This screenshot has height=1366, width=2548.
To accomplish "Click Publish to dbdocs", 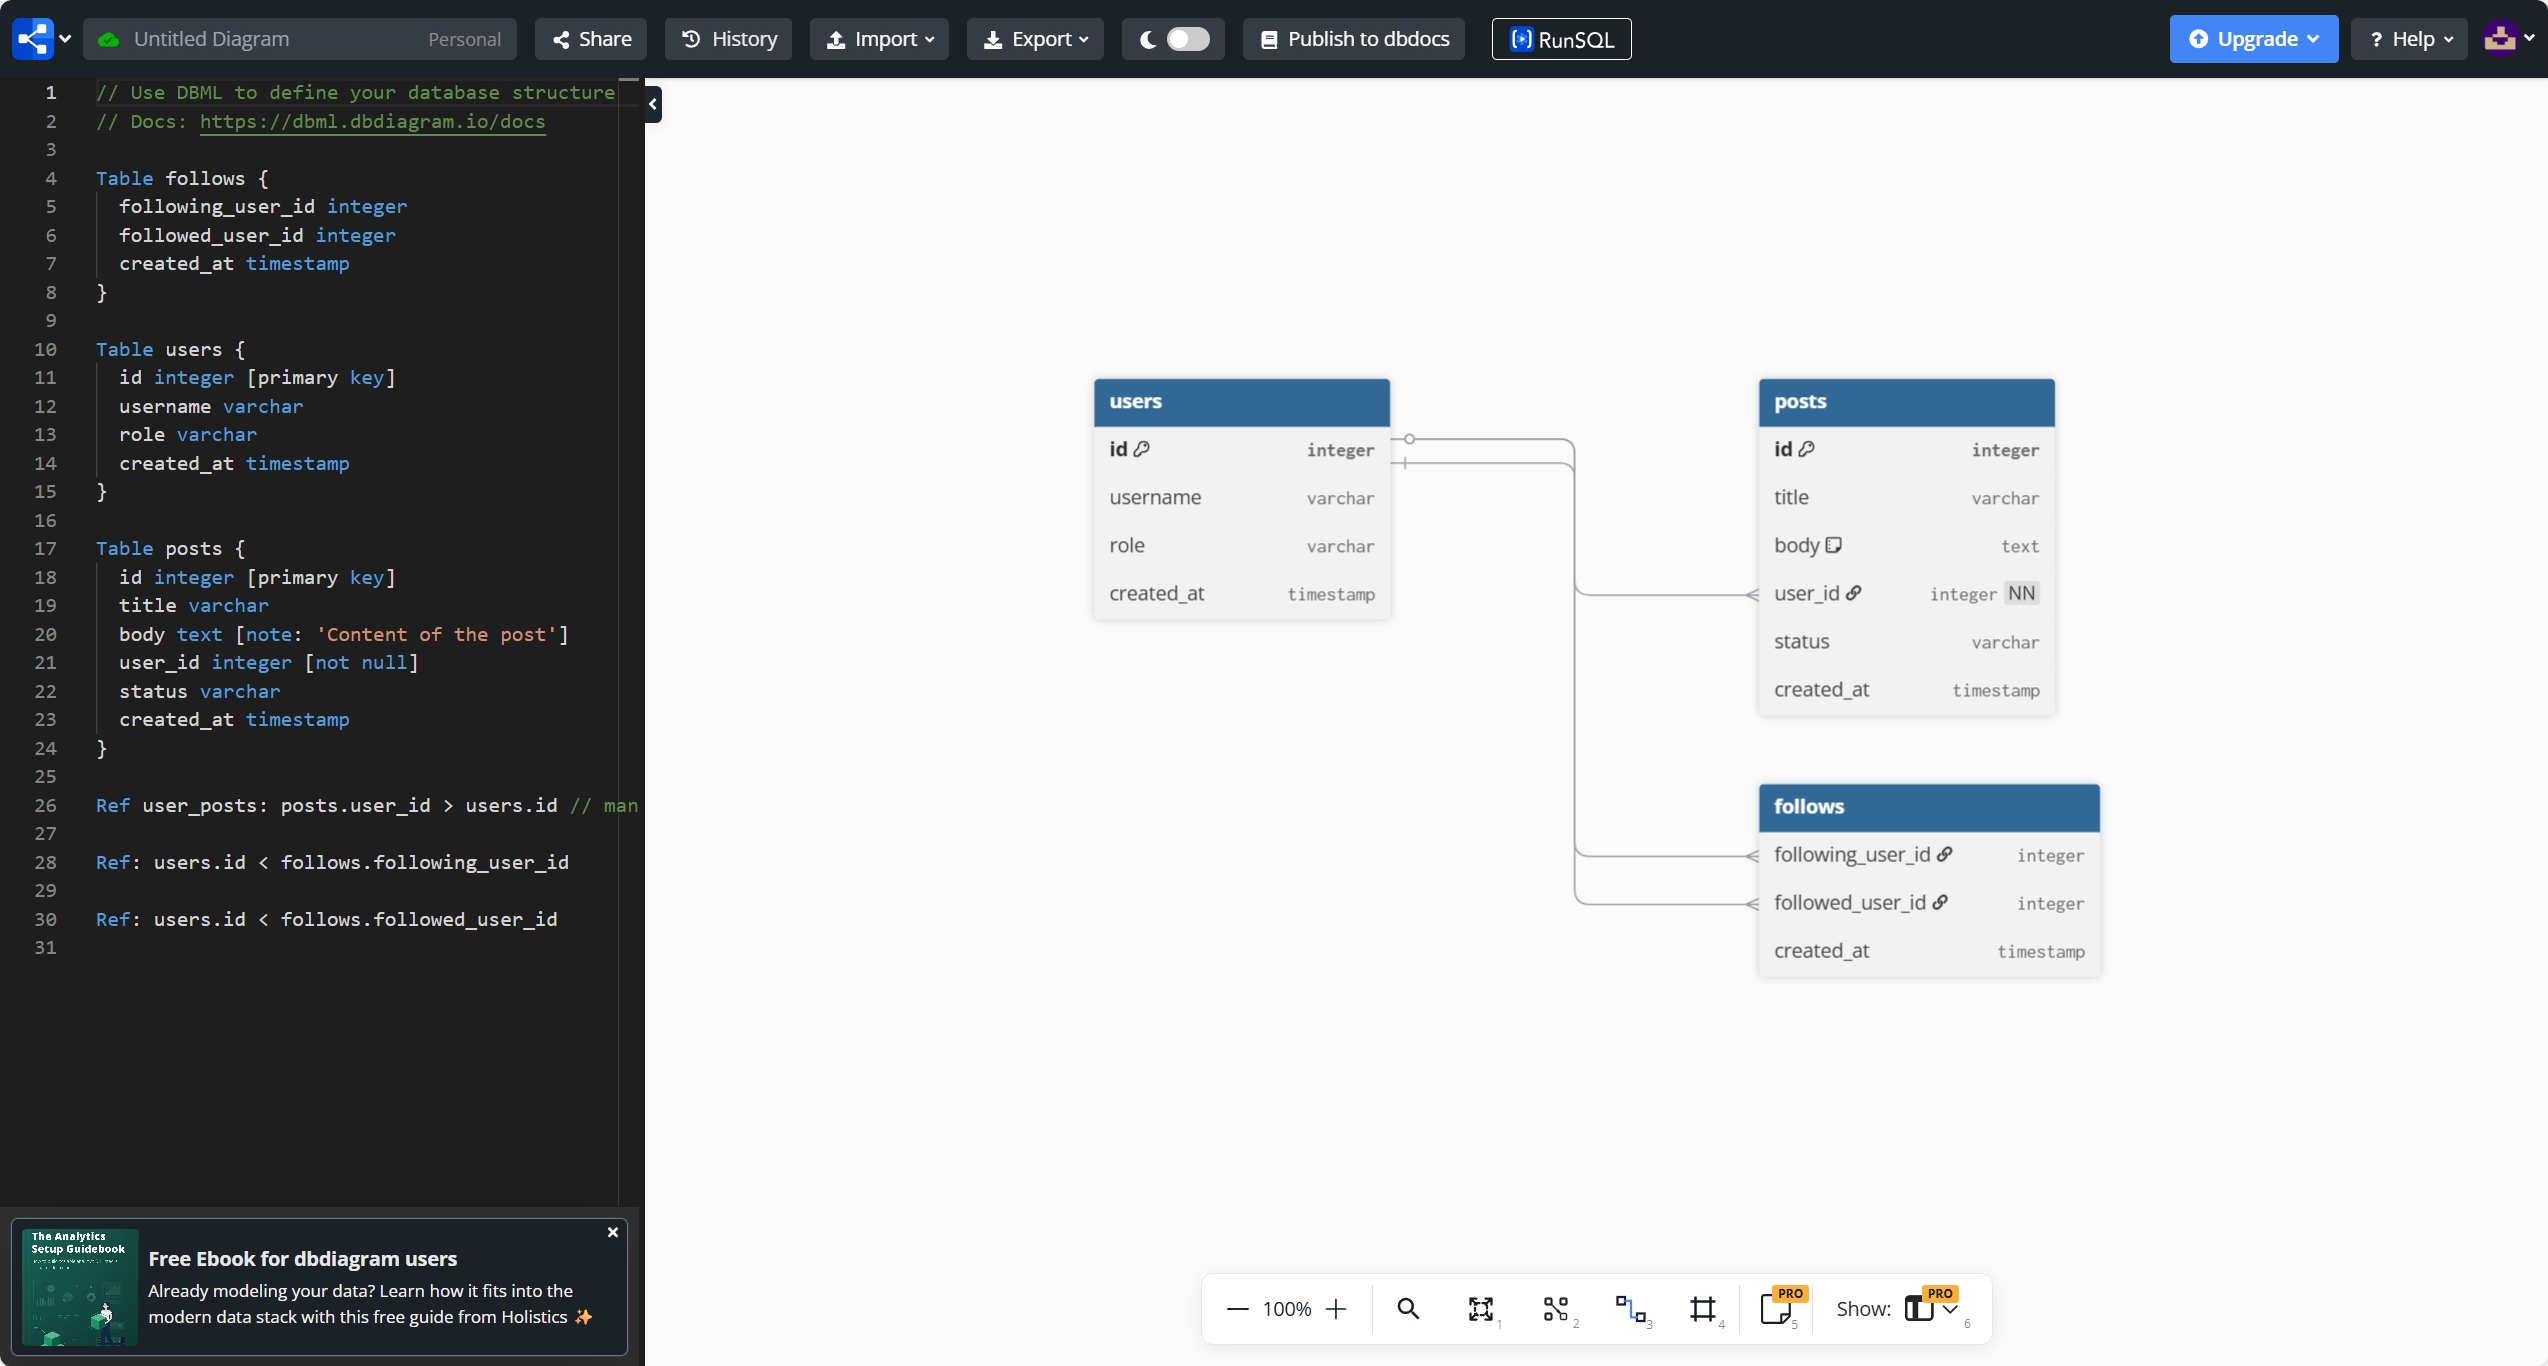I will tap(1354, 39).
